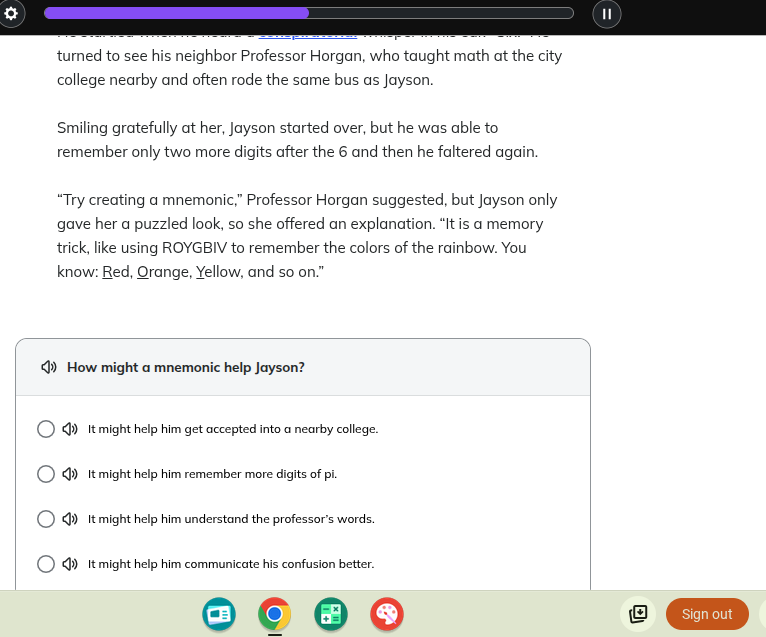Pick 'understand the professor's words' radio option
Viewport: 766px width, 637px height.
pos(46,519)
